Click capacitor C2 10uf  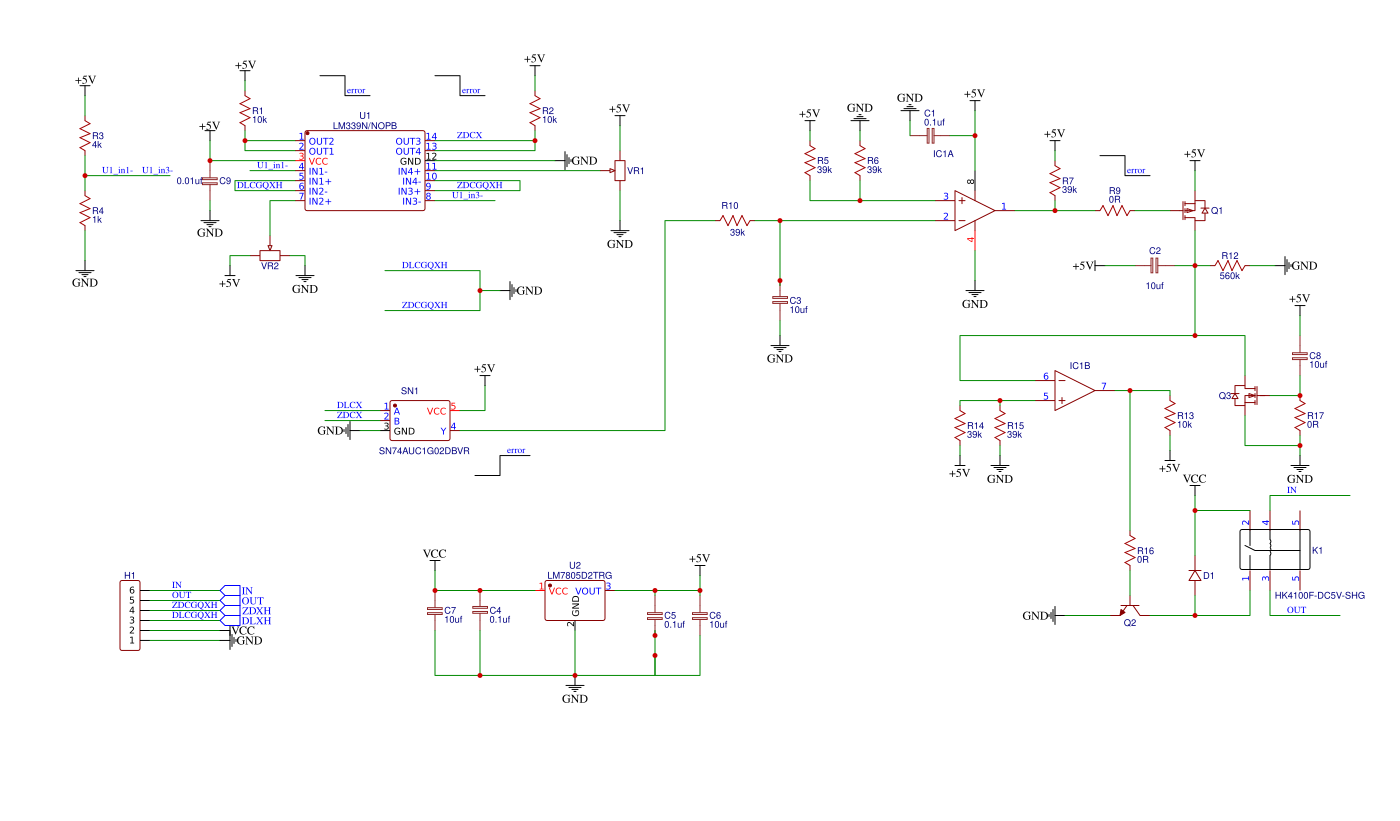click(1154, 265)
